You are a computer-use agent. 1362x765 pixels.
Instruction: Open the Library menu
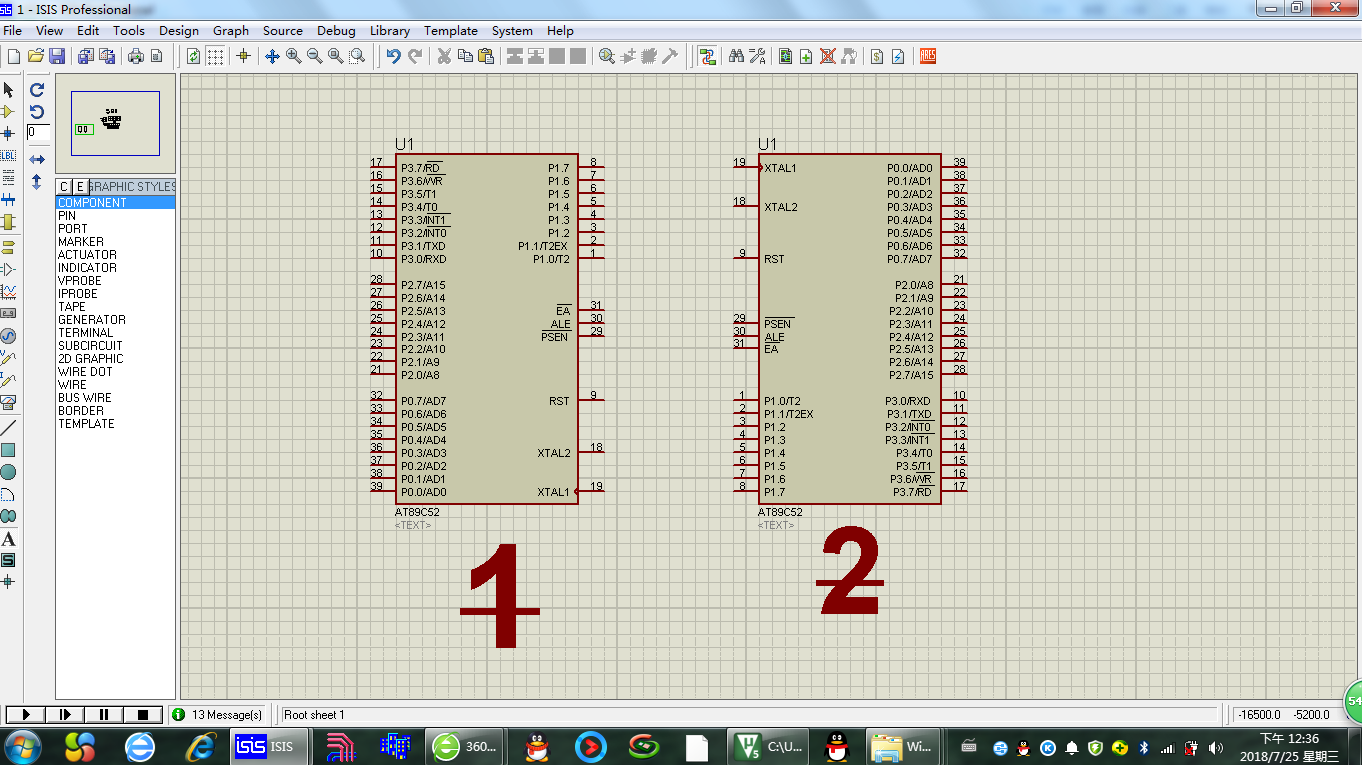pyautogui.click(x=390, y=31)
